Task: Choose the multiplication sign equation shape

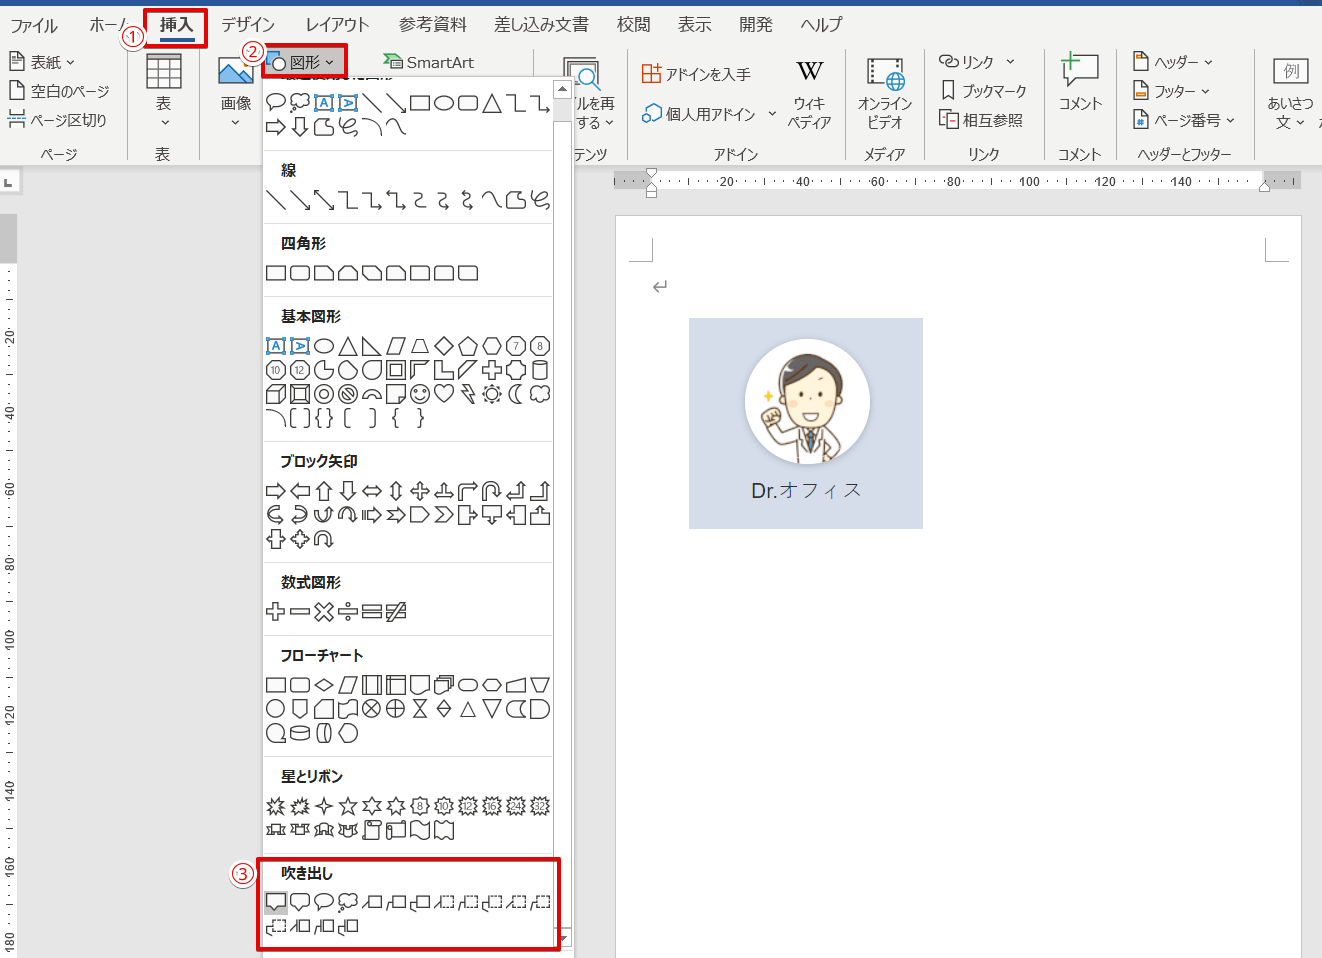Action: tap(324, 612)
